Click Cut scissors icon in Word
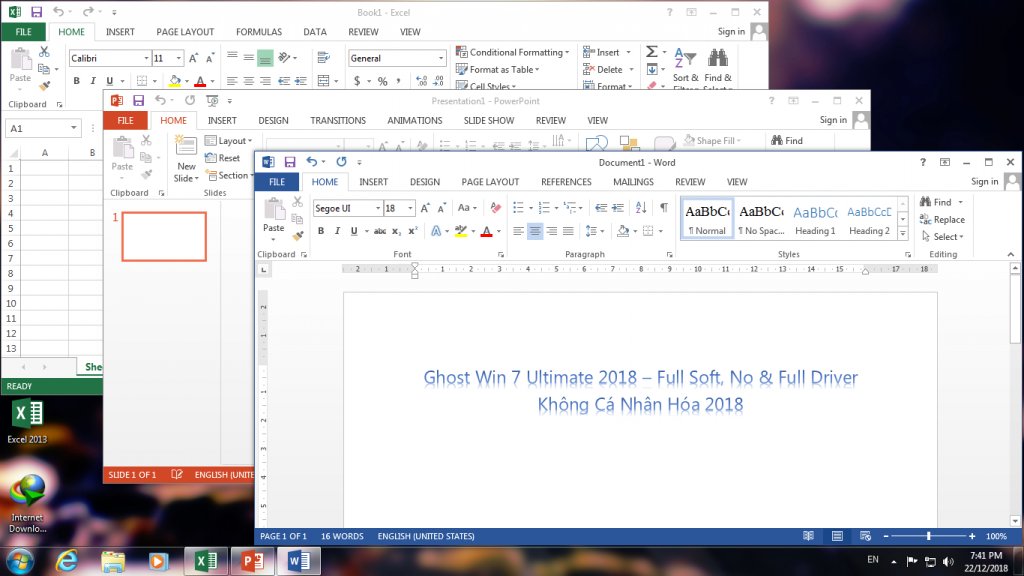 coord(298,202)
